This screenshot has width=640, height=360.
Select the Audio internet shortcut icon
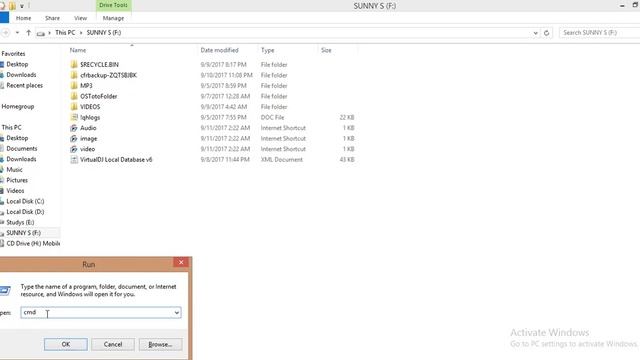click(74, 128)
